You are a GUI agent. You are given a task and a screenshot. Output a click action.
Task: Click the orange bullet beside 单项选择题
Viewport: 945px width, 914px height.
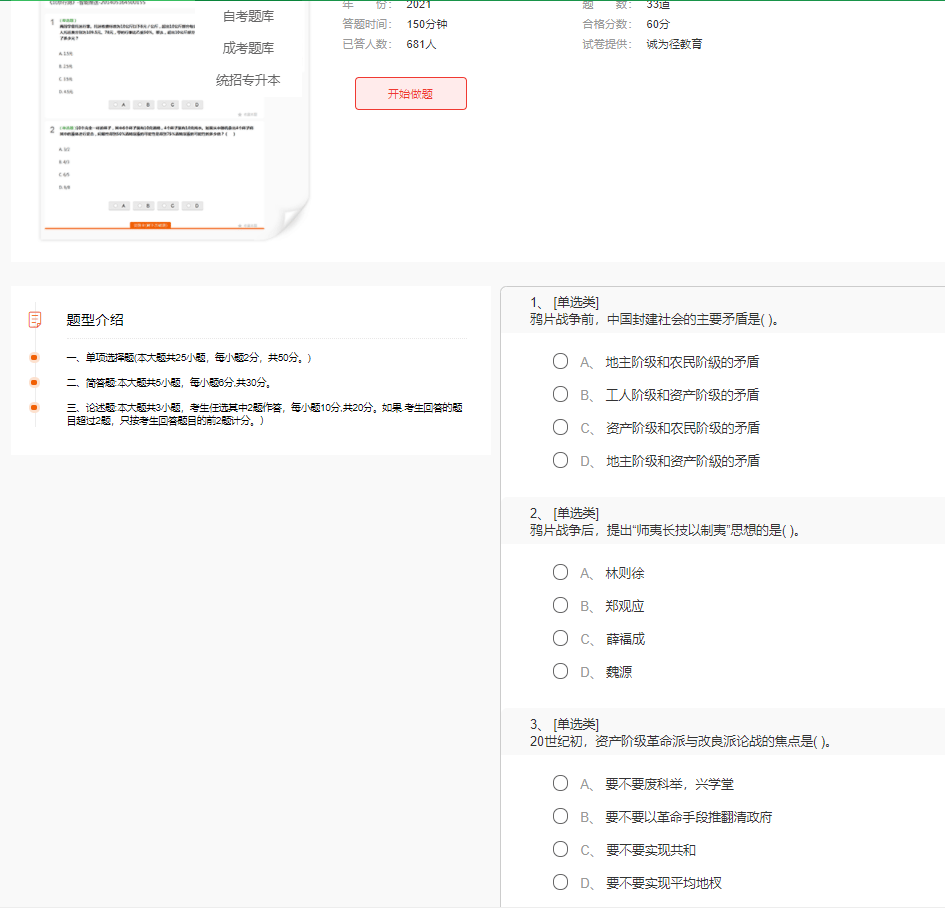click(34, 358)
